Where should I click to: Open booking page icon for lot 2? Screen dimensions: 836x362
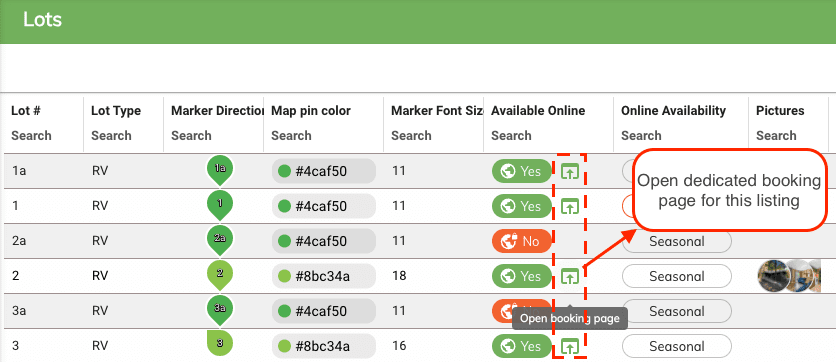click(x=570, y=276)
